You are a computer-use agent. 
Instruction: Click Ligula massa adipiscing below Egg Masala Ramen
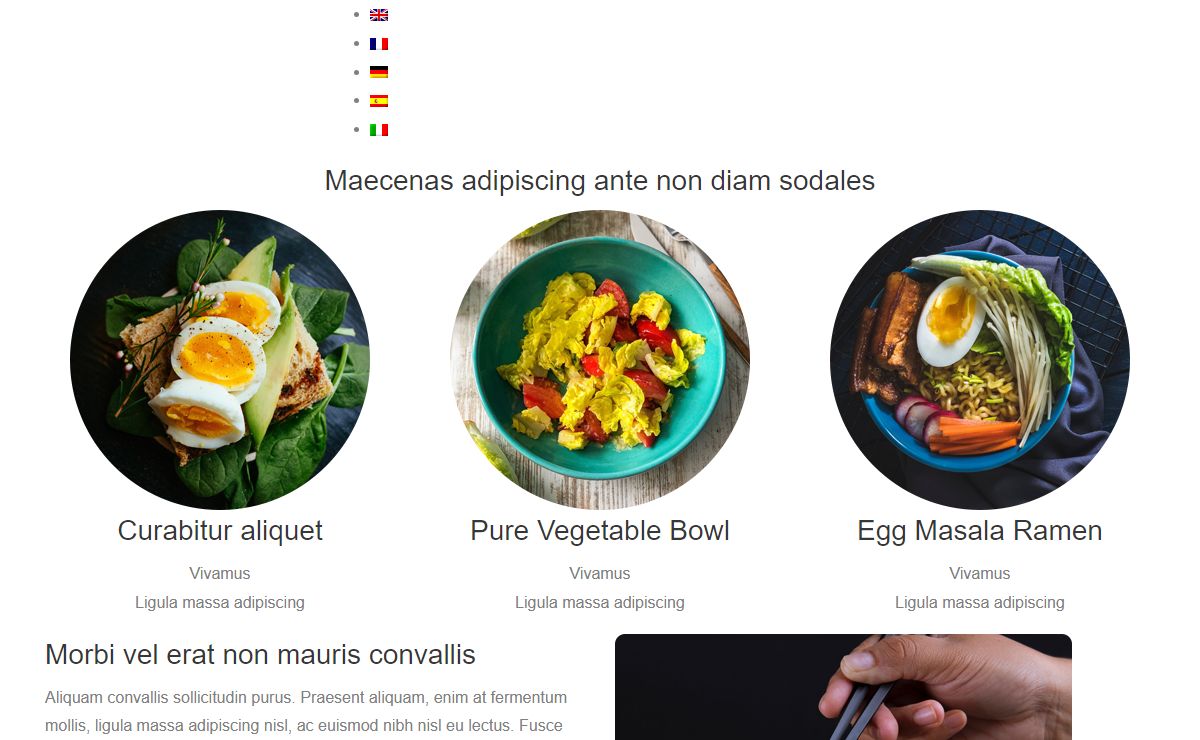[980, 602]
